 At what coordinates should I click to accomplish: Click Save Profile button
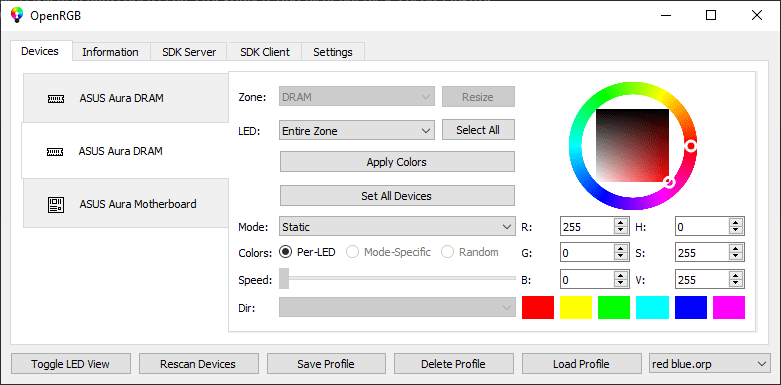coord(326,364)
